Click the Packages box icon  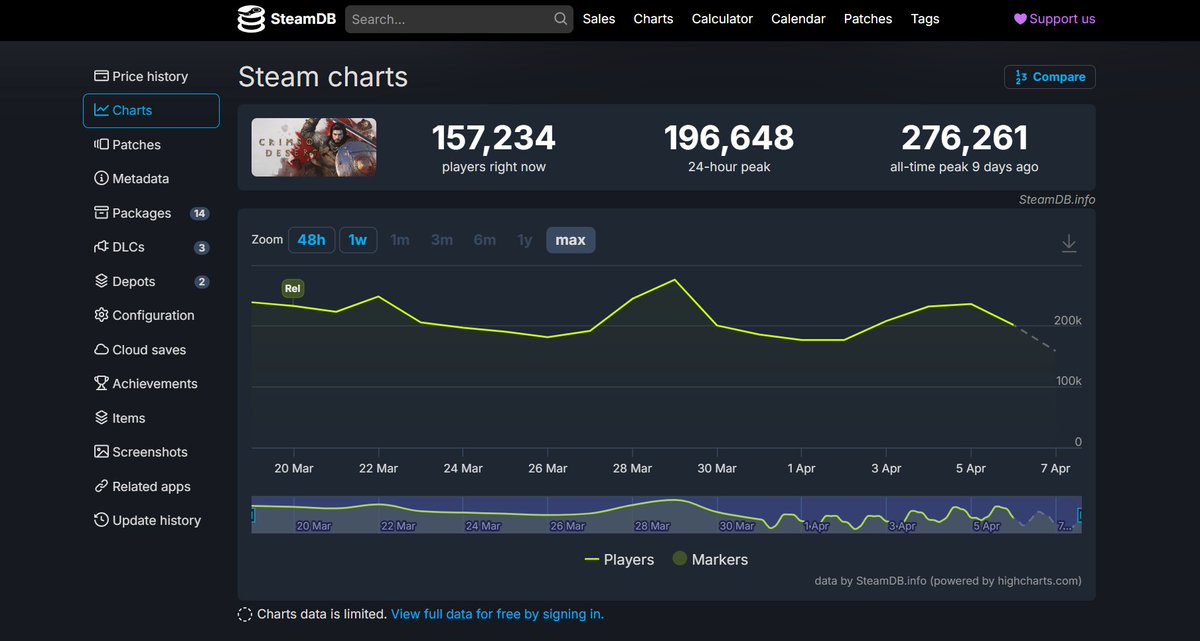pyautogui.click(x=101, y=213)
